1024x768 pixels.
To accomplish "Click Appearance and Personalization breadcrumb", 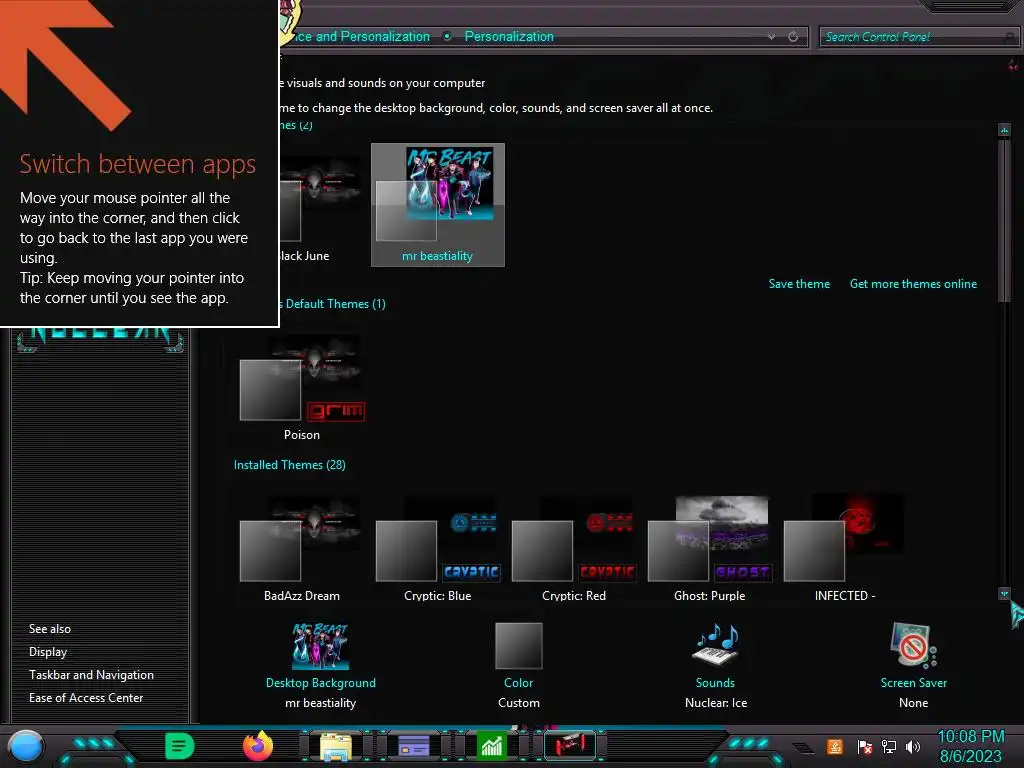I will 356,37.
